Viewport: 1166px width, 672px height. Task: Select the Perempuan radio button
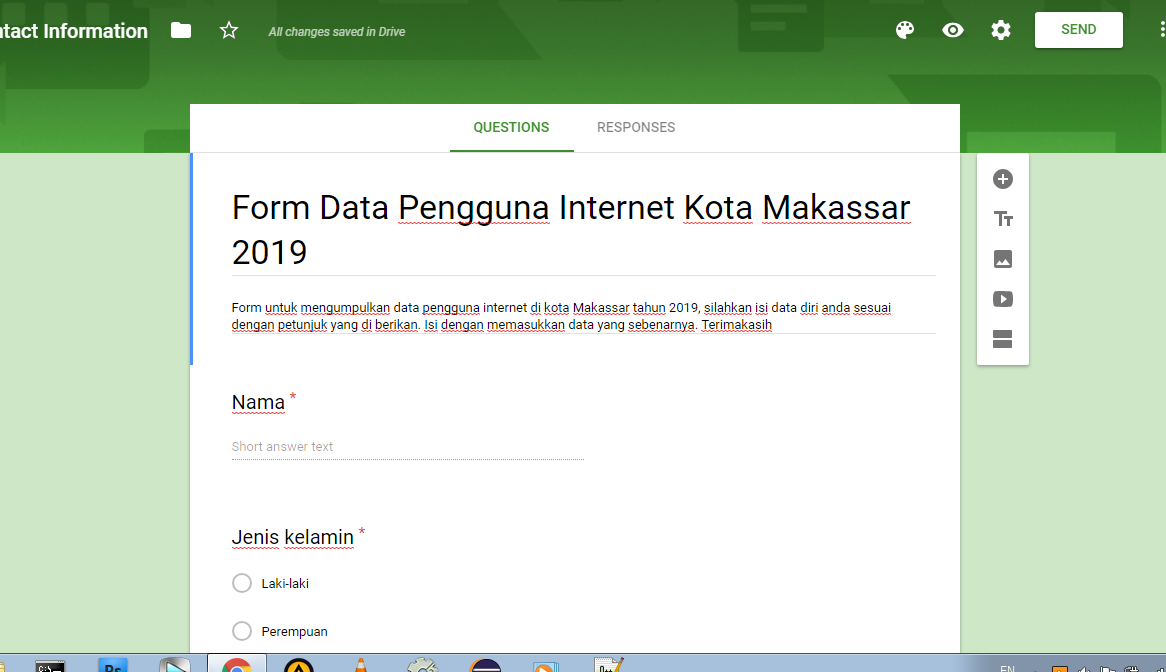[242, 631]
